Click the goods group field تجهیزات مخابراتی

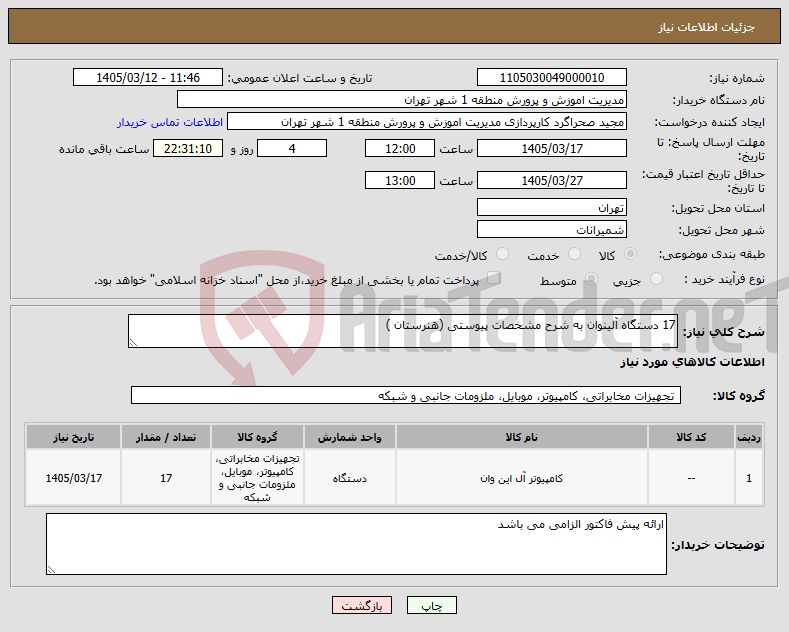pyautogui.click(x=406, y=396)
